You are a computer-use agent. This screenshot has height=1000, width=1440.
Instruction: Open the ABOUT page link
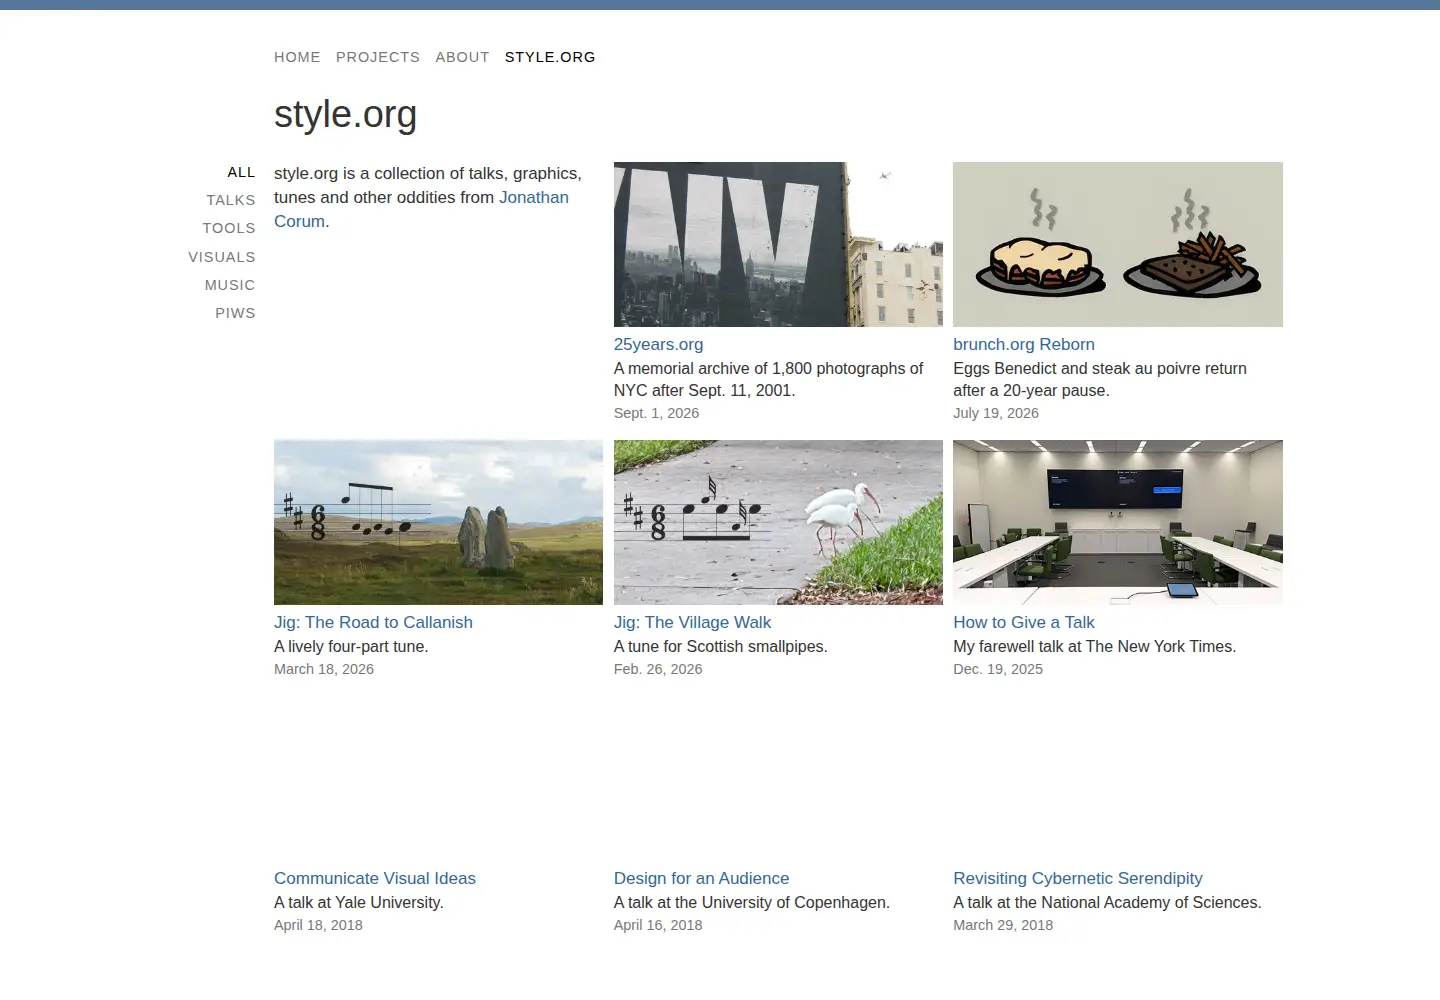[462, 57]
